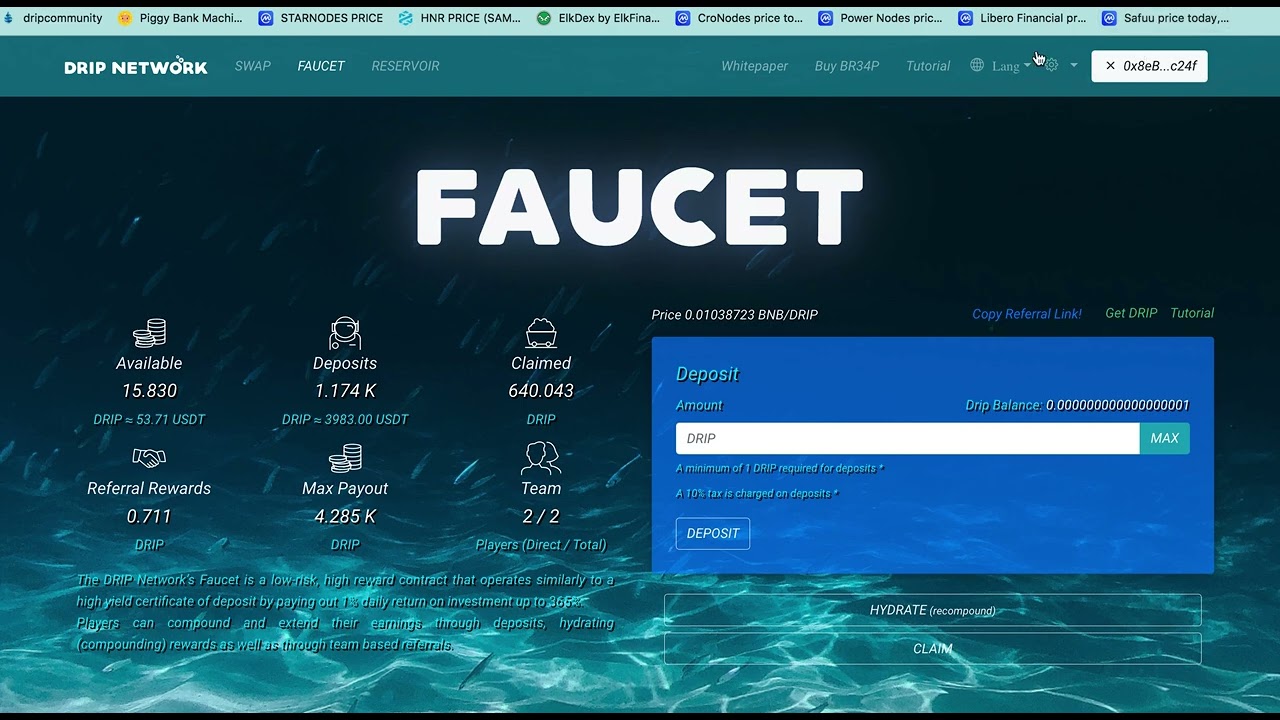The height and width of the screenshot is (720, 1280).
Task: Click the Available coins stack icon
Action: coord(149,333)
